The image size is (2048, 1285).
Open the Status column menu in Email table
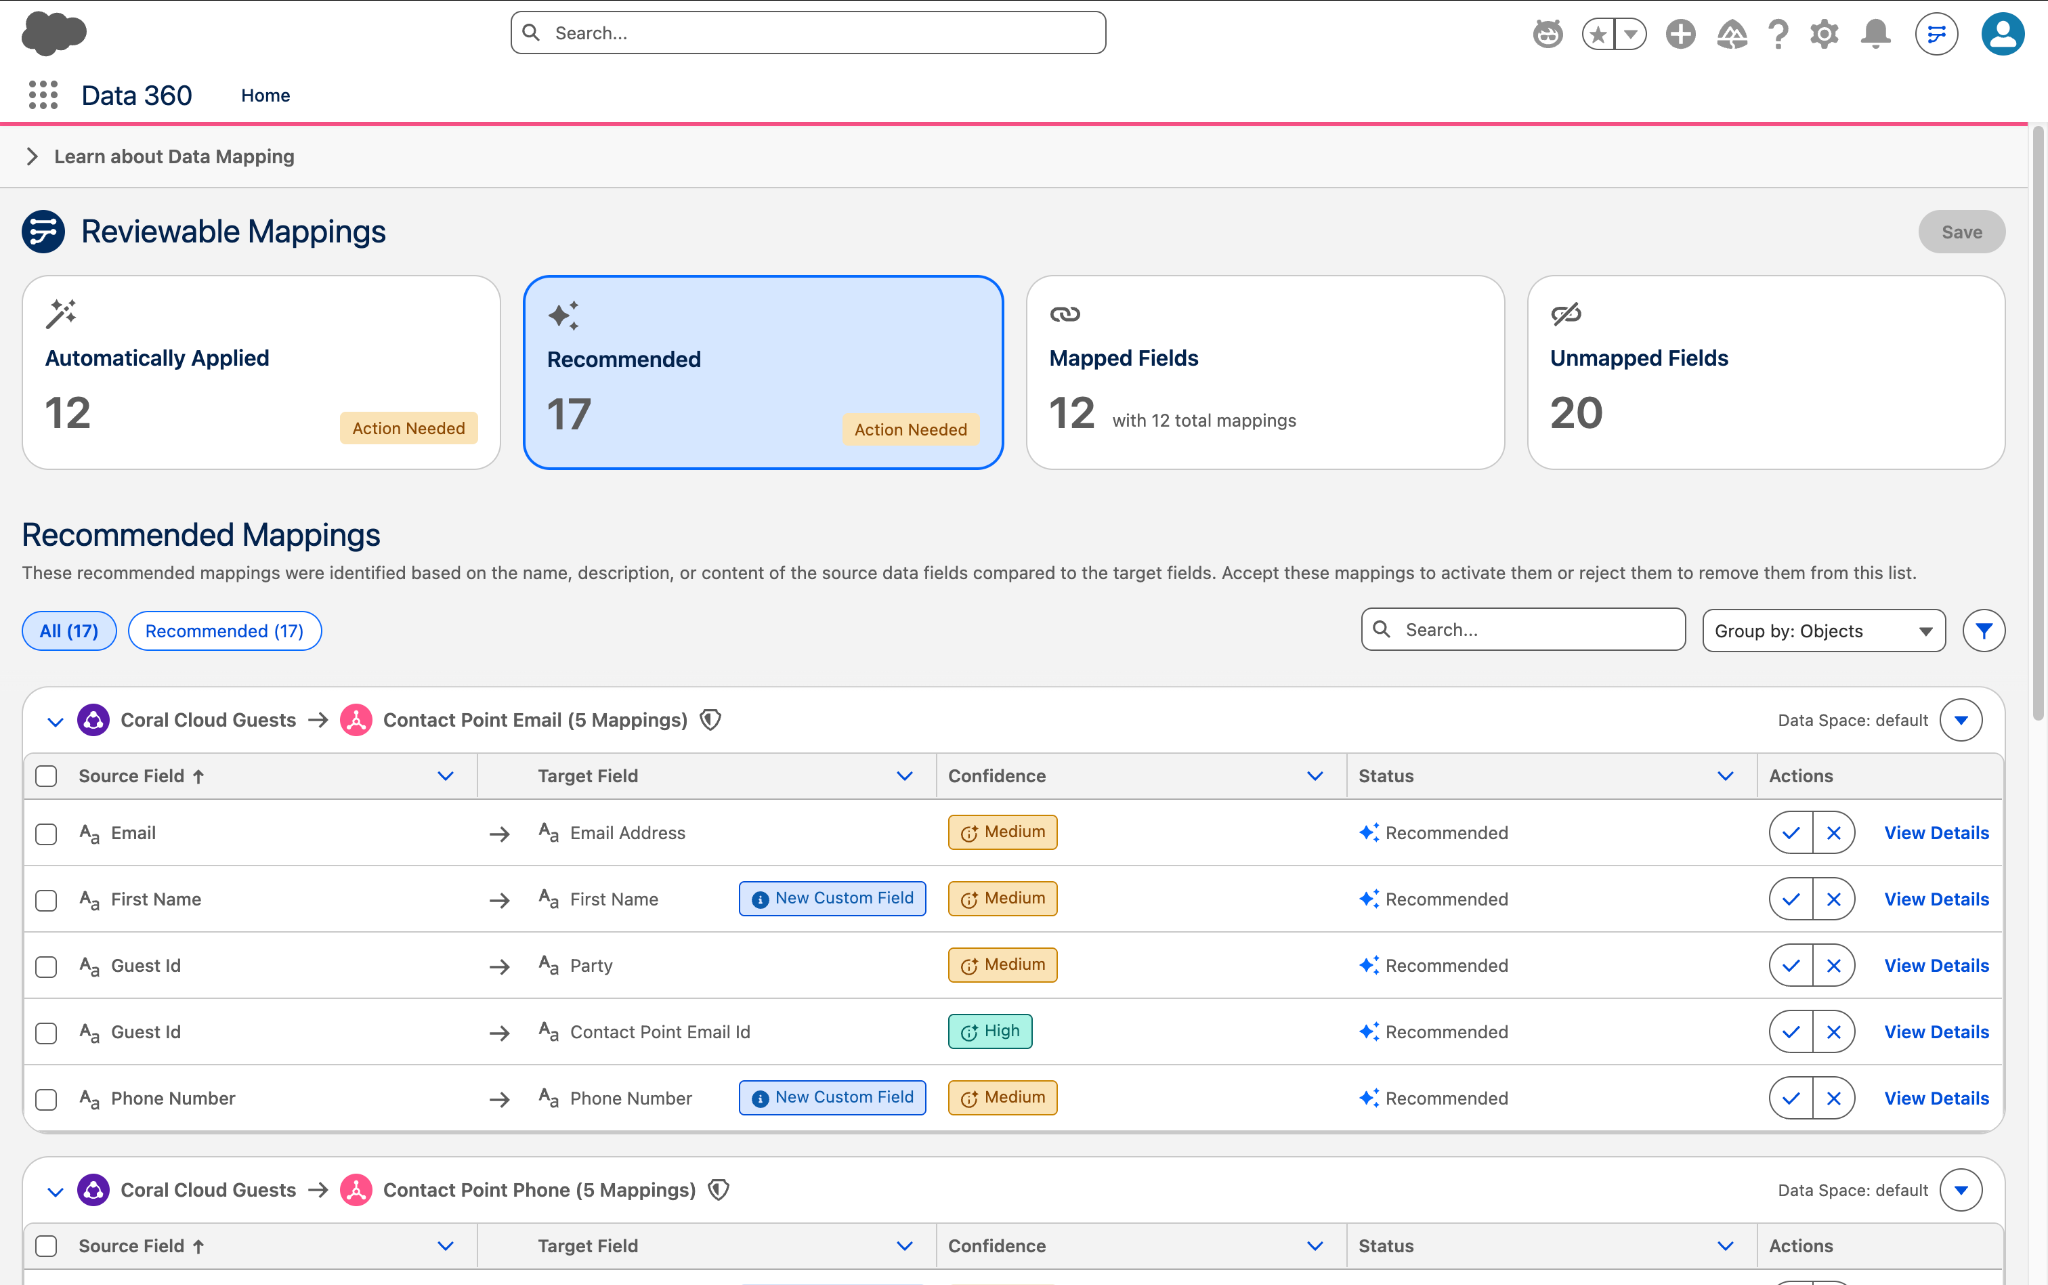[1725, 776]
